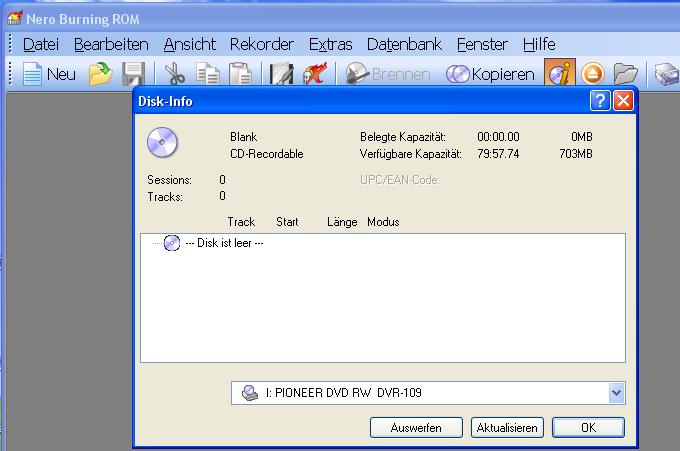Click the Brennen burn toolbar button
The image size is (680, 451).
pos(388,74)
